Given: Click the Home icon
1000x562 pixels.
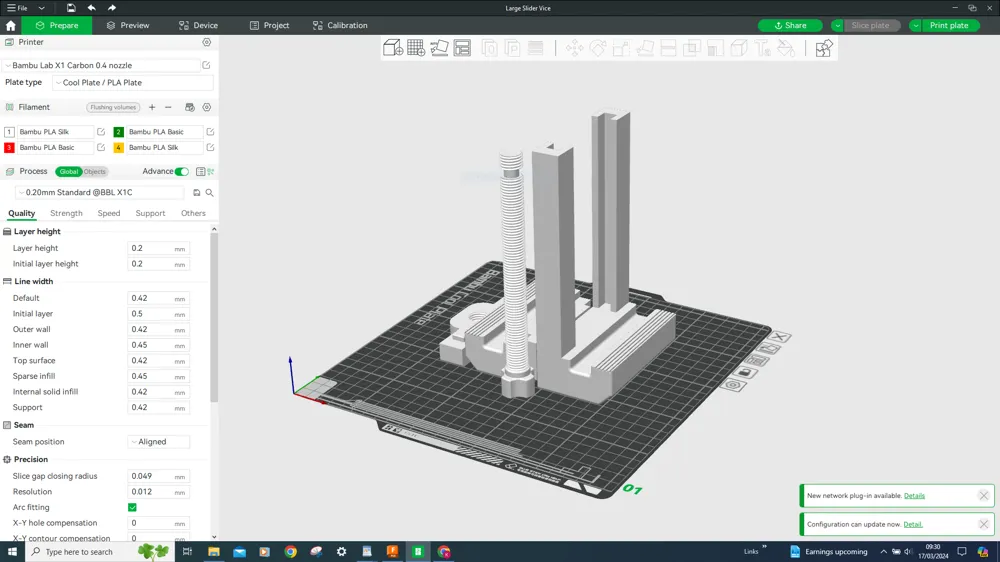Looking at the screenshot, I should [x=11, y=25].
